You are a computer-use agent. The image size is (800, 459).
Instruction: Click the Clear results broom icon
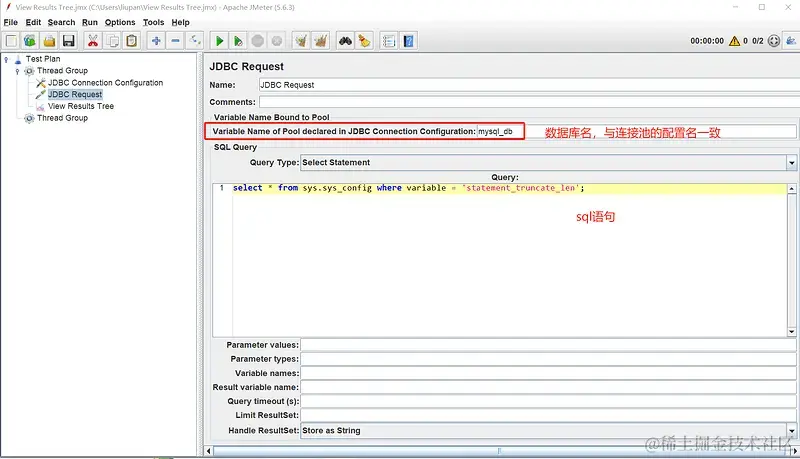click(x=302, y=41)
